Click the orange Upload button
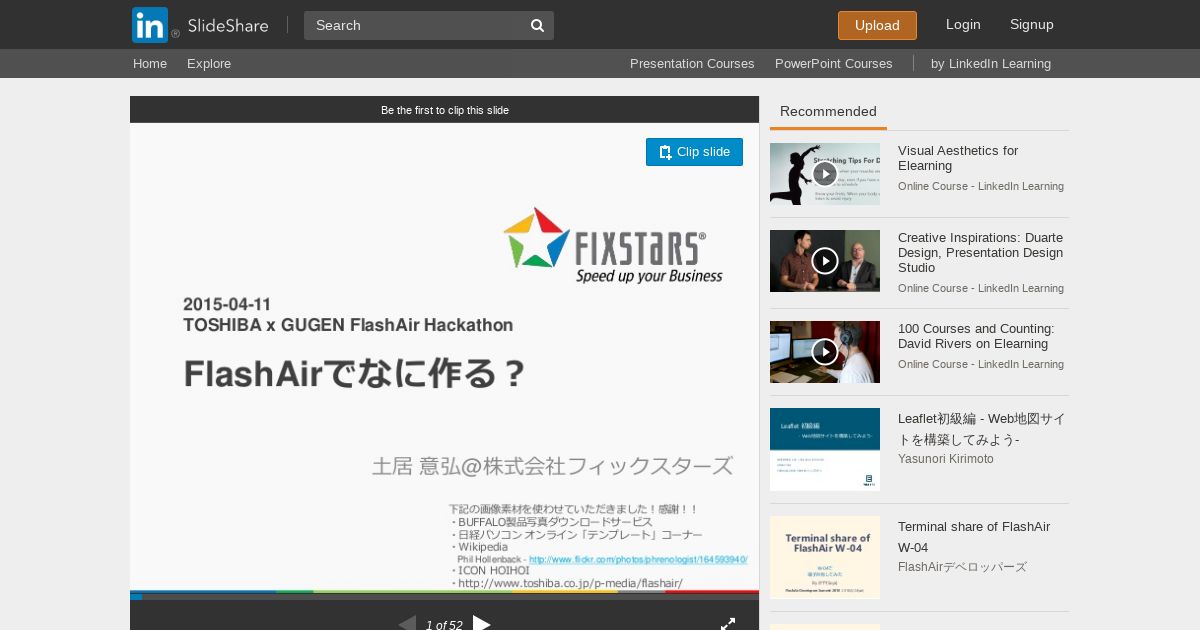1200x630 pixels. click(x=877, y=25)
